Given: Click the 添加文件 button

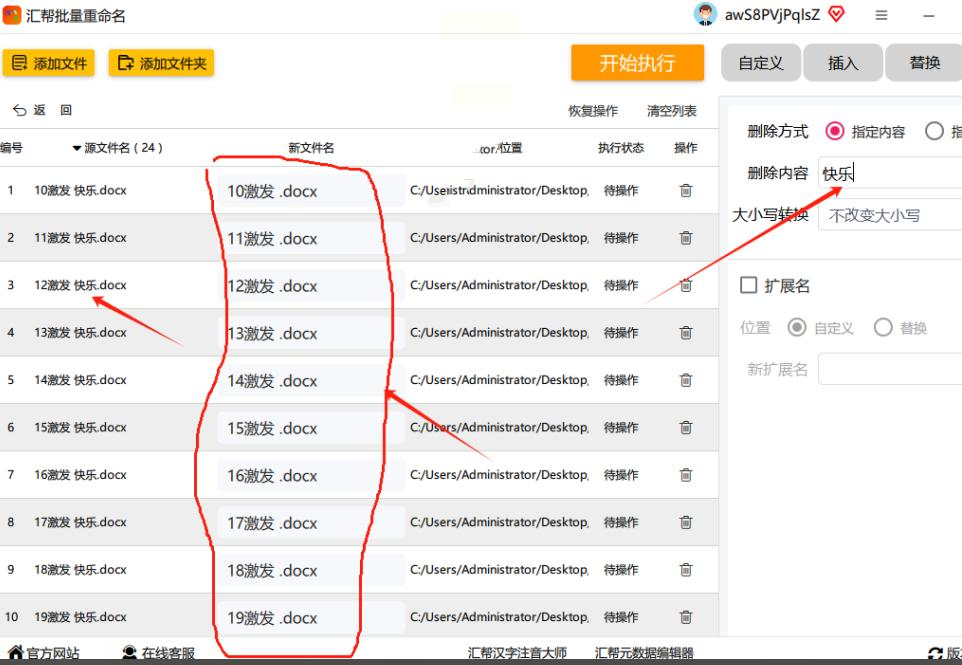Looking at the screenshot, I should [x=48, y=63].
